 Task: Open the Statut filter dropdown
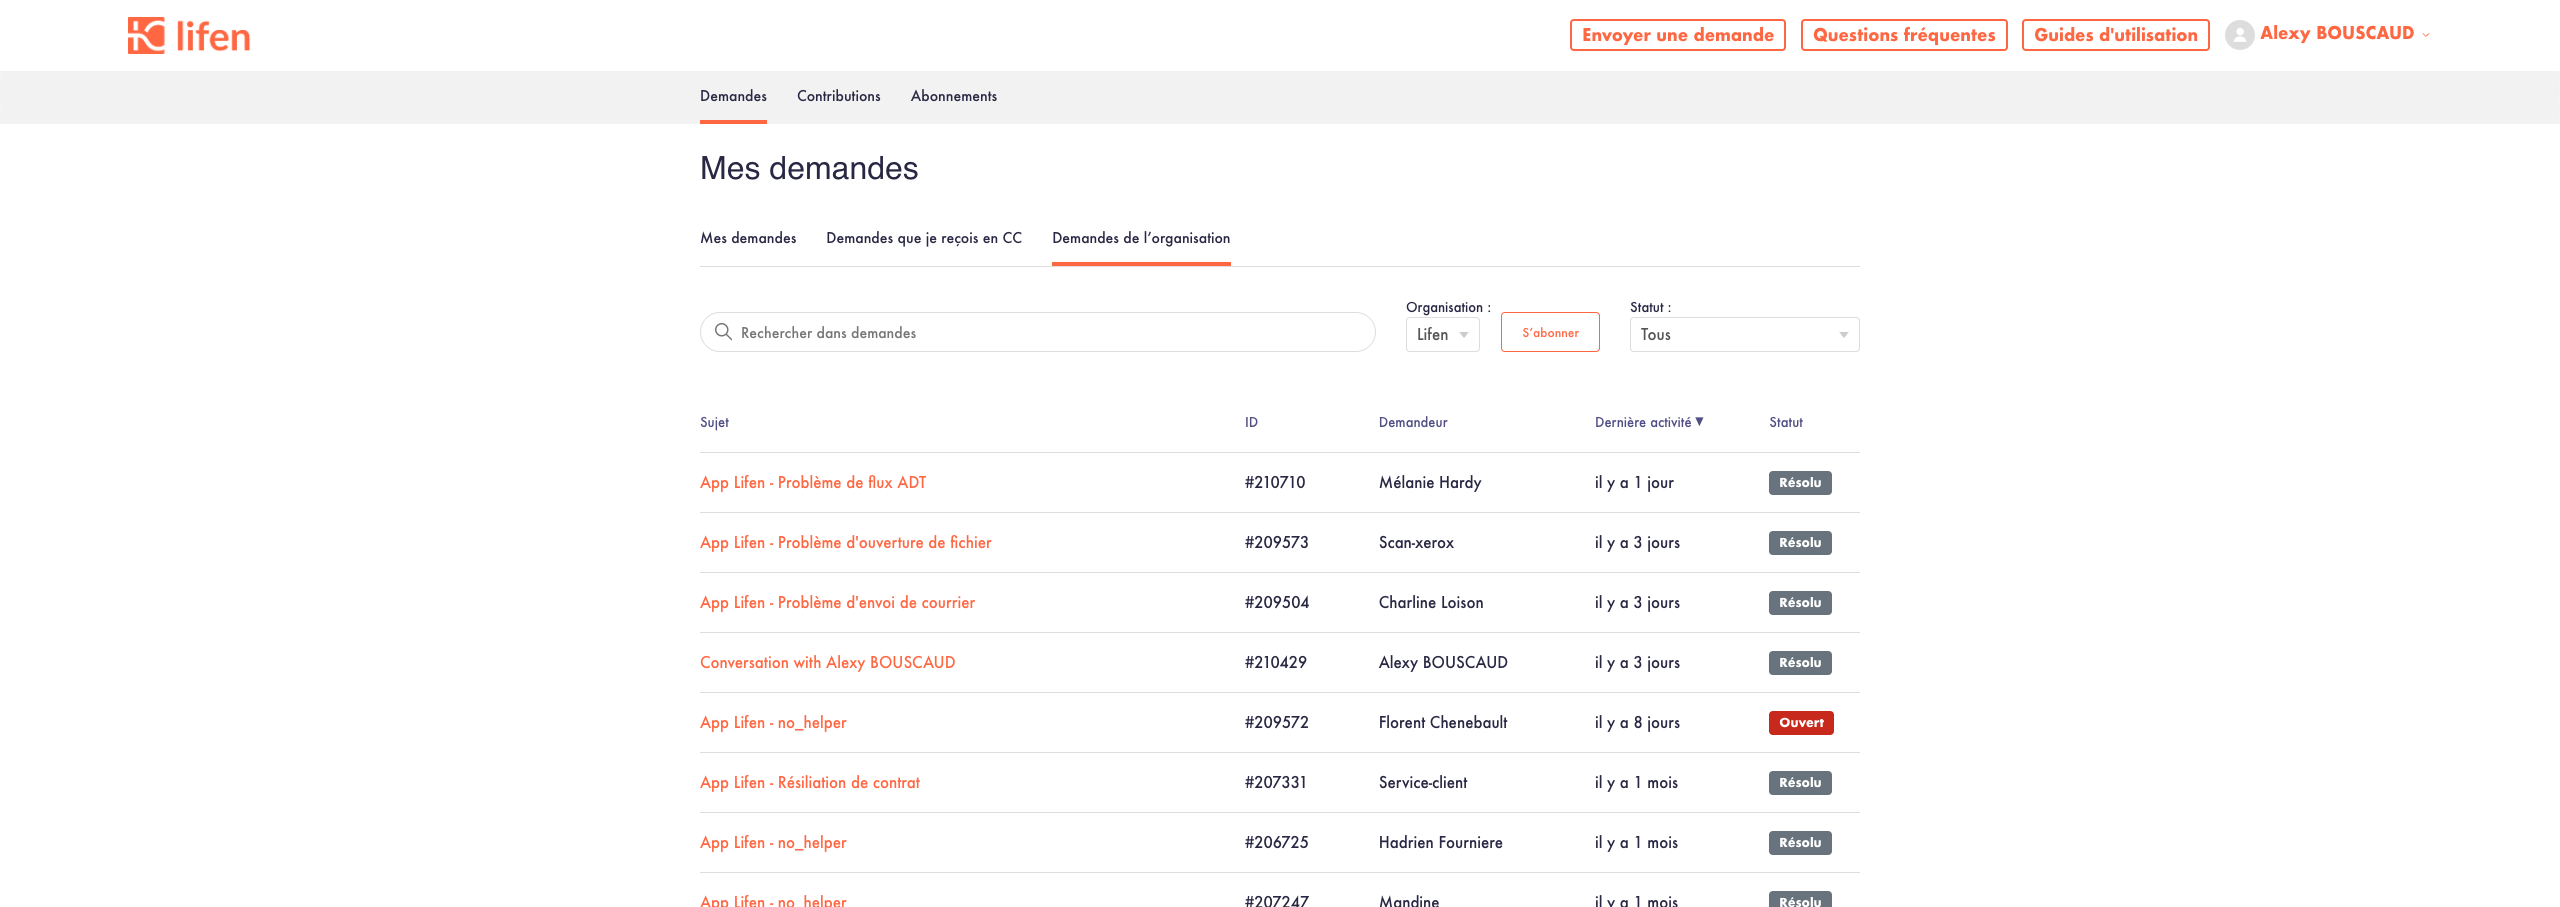(x=1743, y=335)
